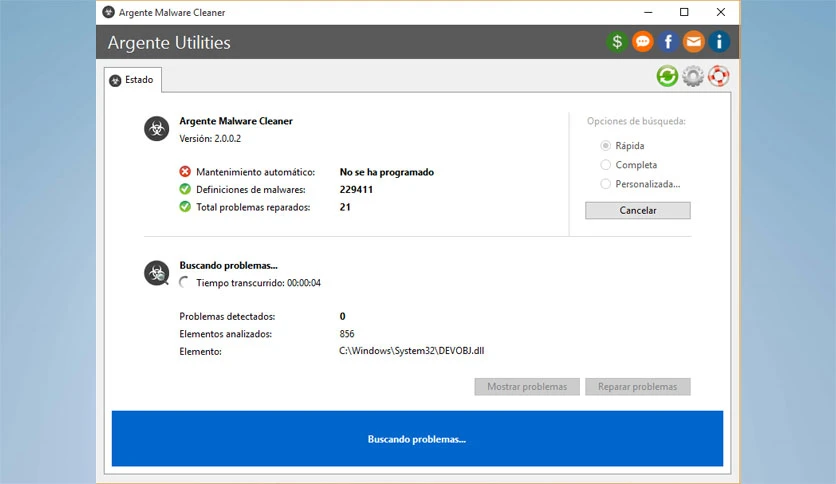Click the biohazard magnifier icon beside Buscando problemas
The height and width of the screenshot is (484, 836).
pyautogui.click(x=157, y=273)
